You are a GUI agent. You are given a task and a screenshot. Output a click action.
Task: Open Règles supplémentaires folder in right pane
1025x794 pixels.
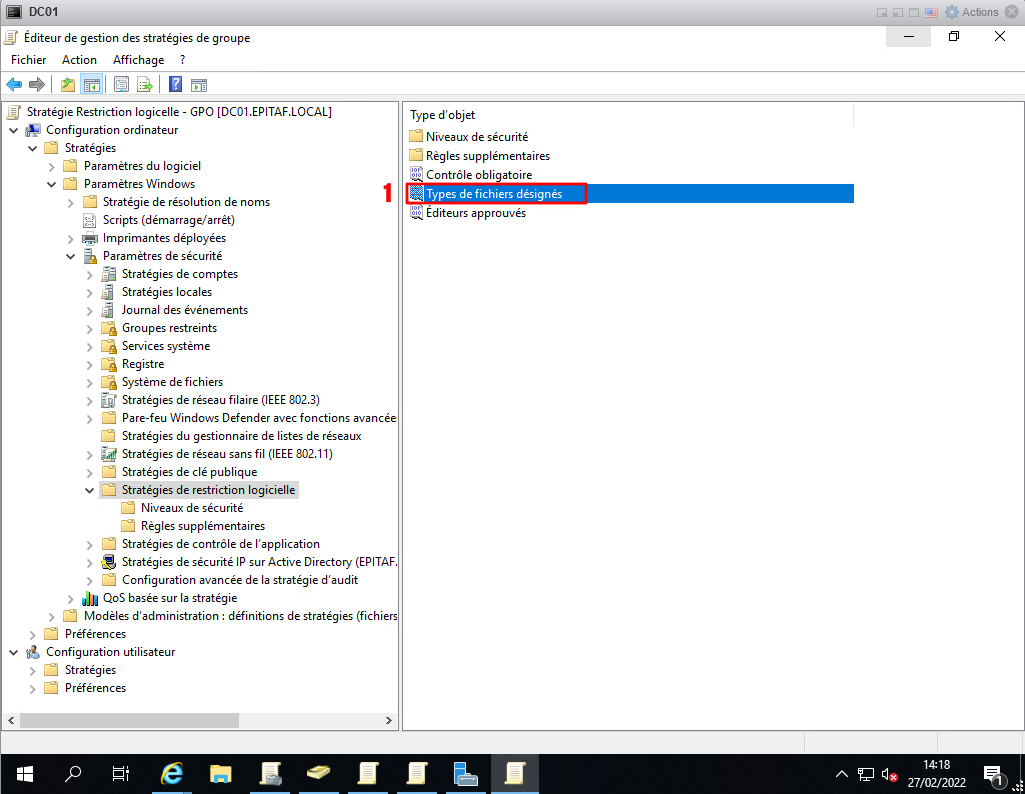pos(487,156)
